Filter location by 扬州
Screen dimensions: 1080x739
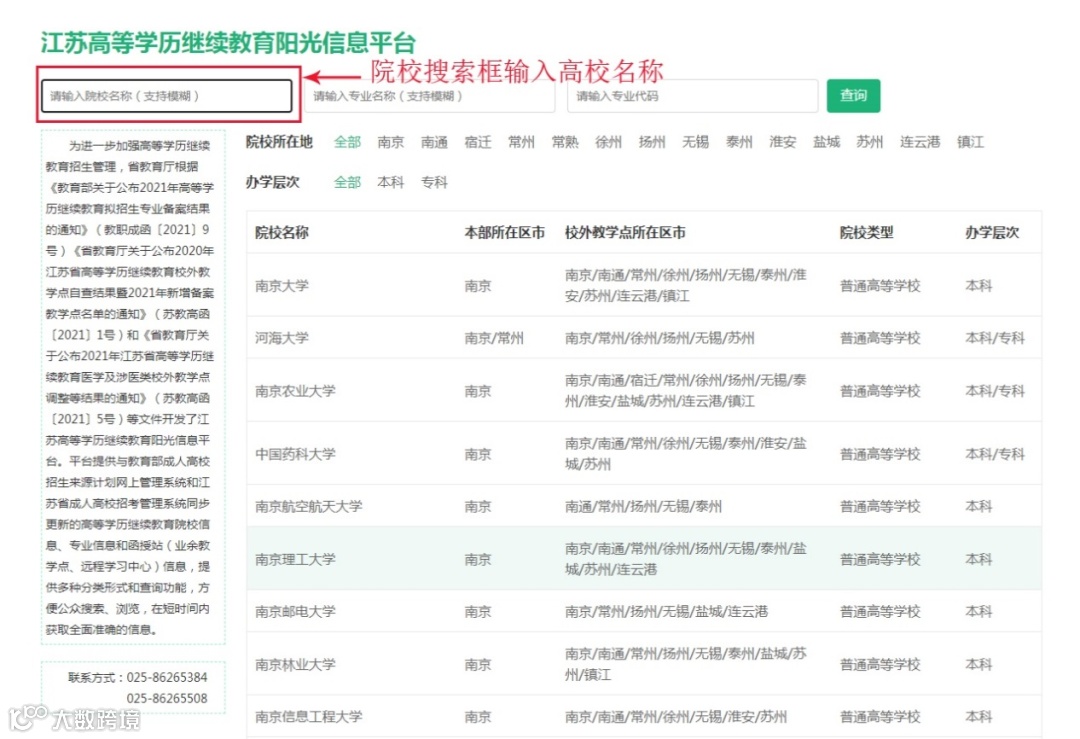pyautogui.click(x=652, y=142)
